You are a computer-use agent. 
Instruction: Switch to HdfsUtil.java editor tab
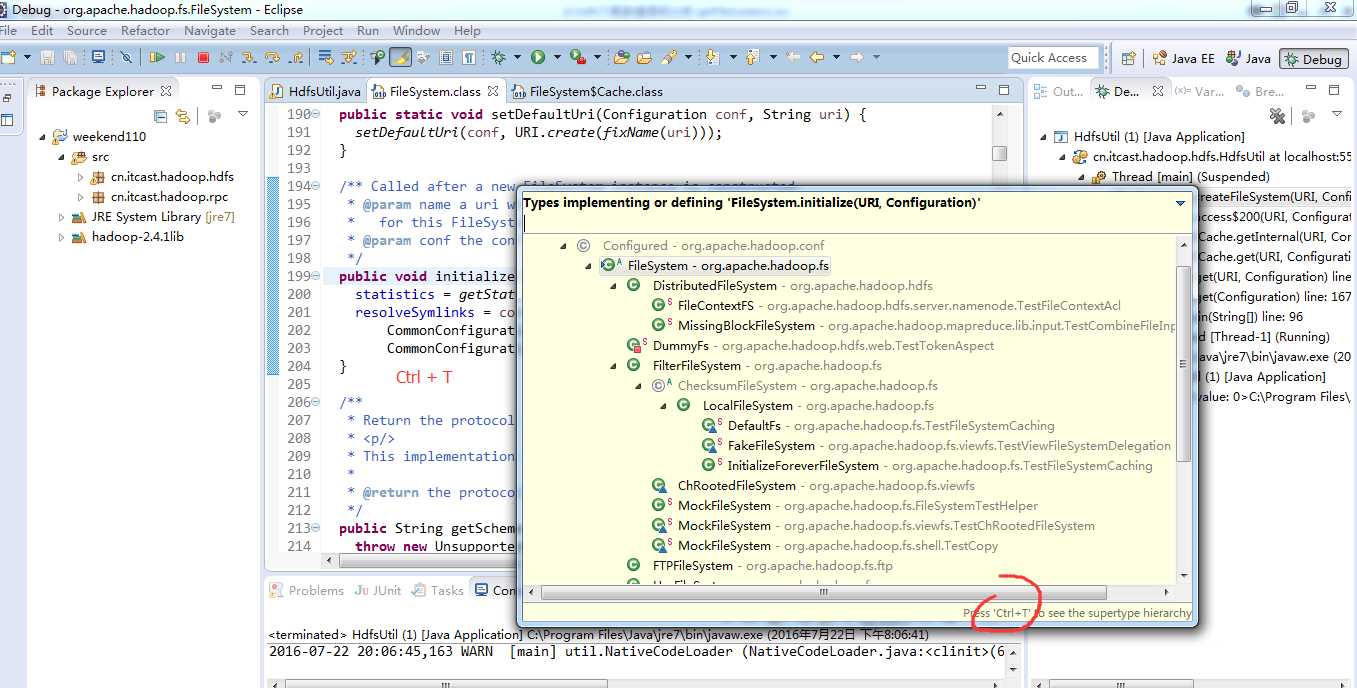315,91
